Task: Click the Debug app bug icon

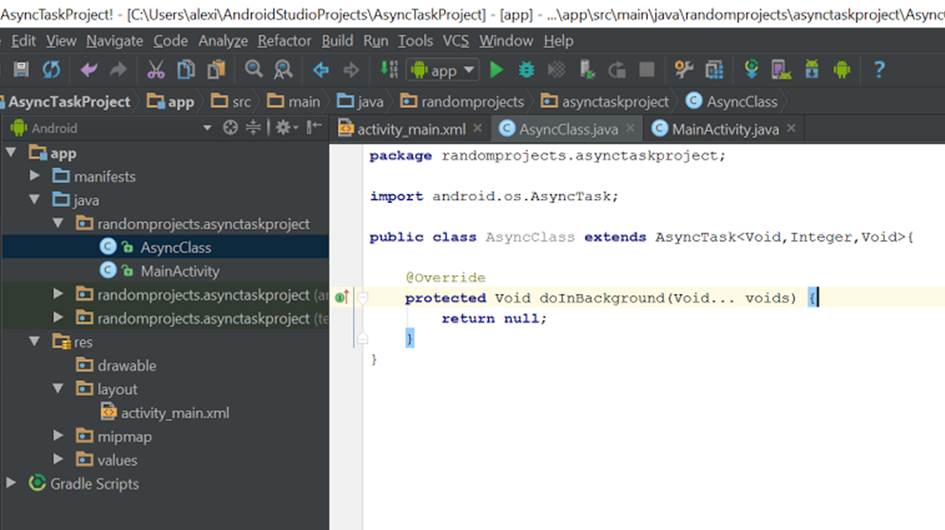Action: click(x=526, y=70)
